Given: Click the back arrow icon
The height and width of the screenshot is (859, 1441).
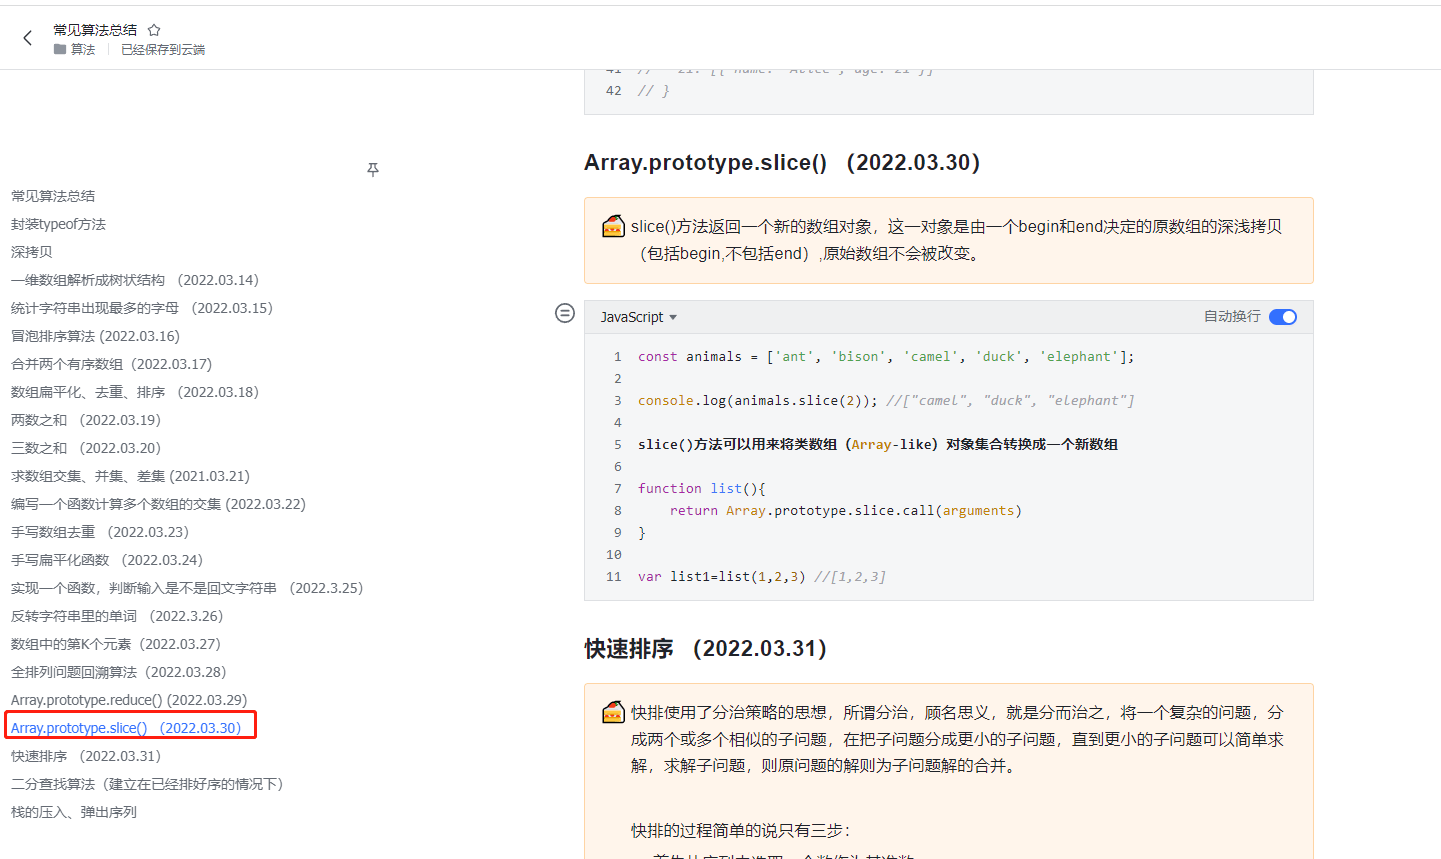Looking at the screenshot, I should click(27, 38).
